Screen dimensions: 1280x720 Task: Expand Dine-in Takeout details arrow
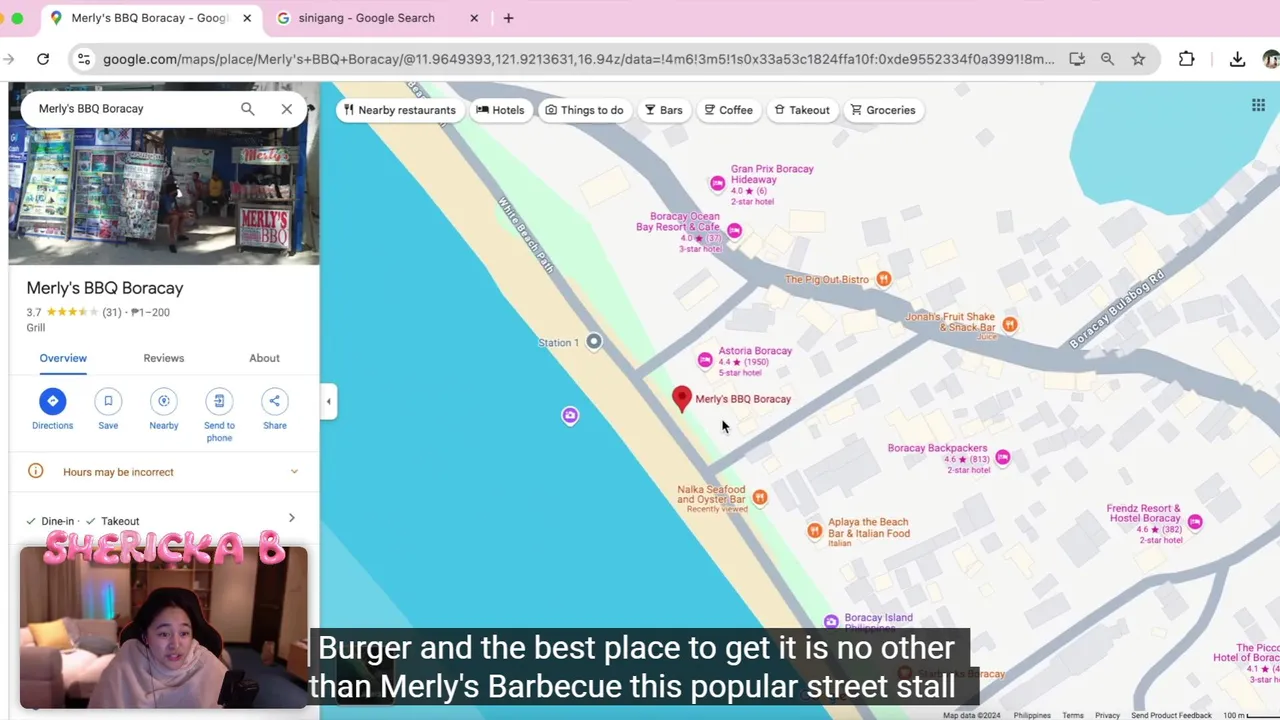coord(291,518)
